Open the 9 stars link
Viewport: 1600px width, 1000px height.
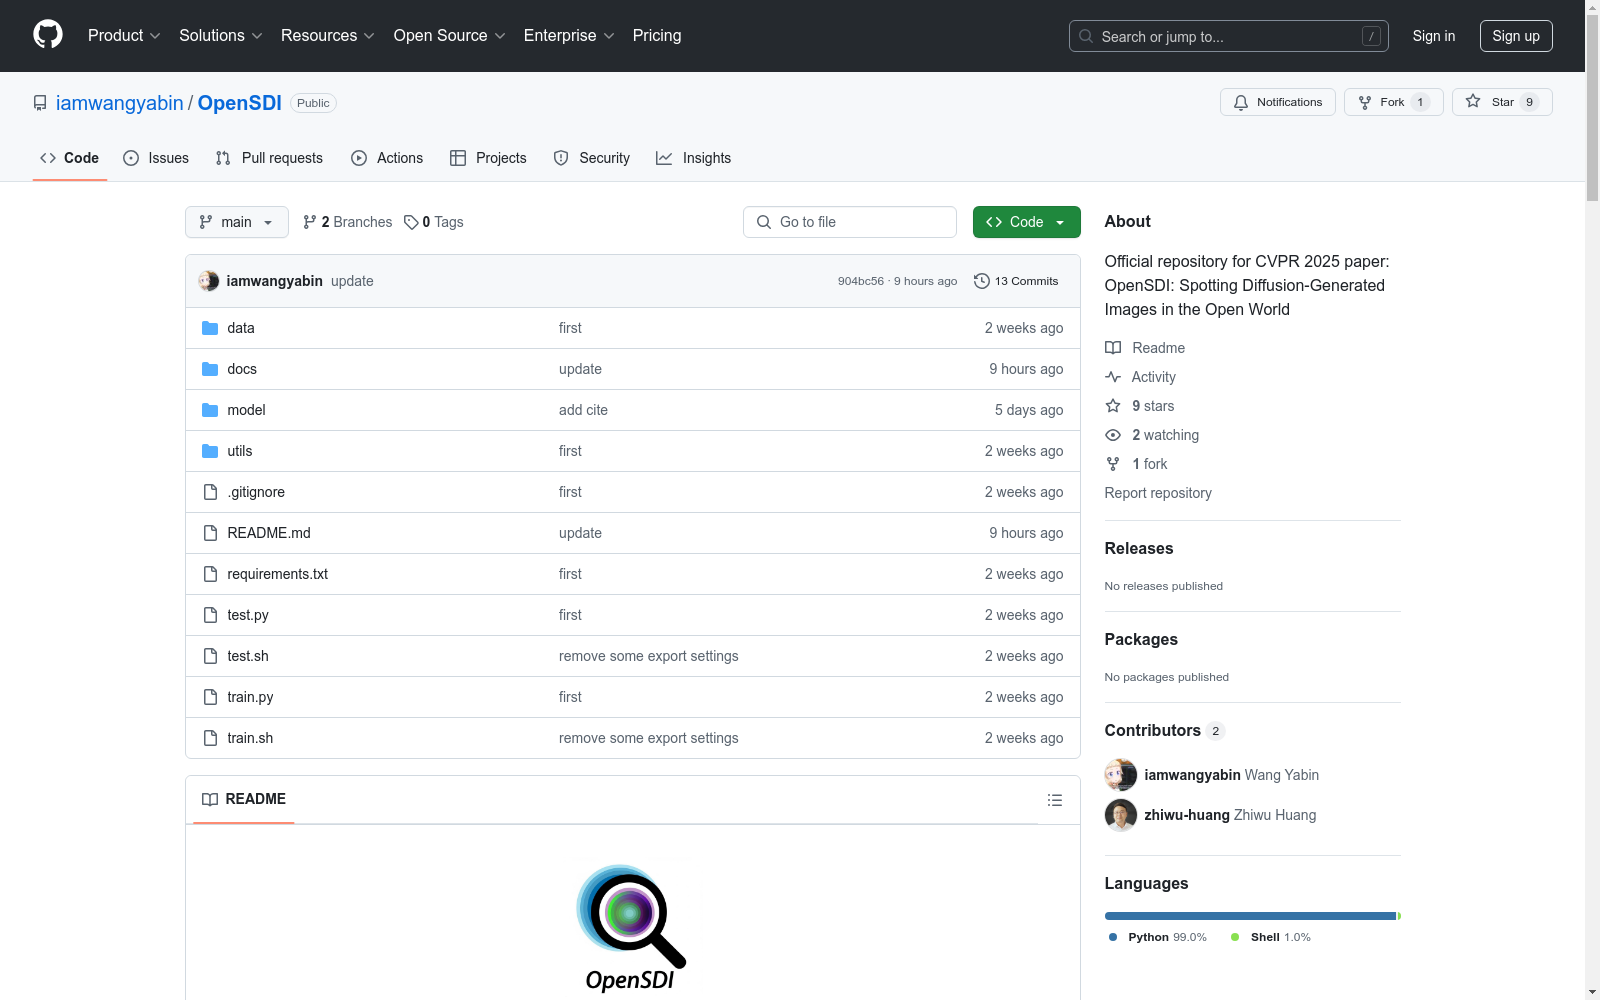coord(1140,406)
